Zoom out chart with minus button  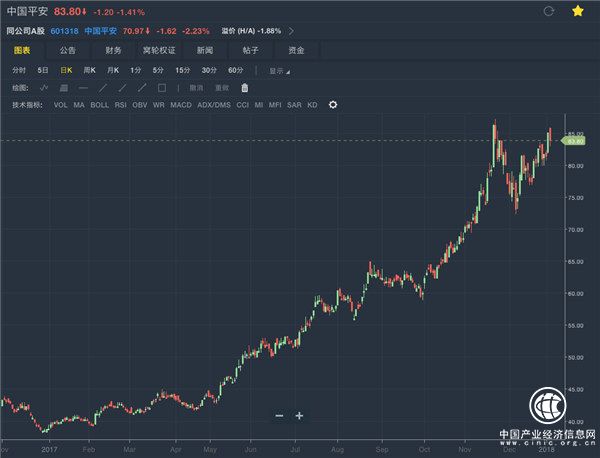[x=279, y=415]
